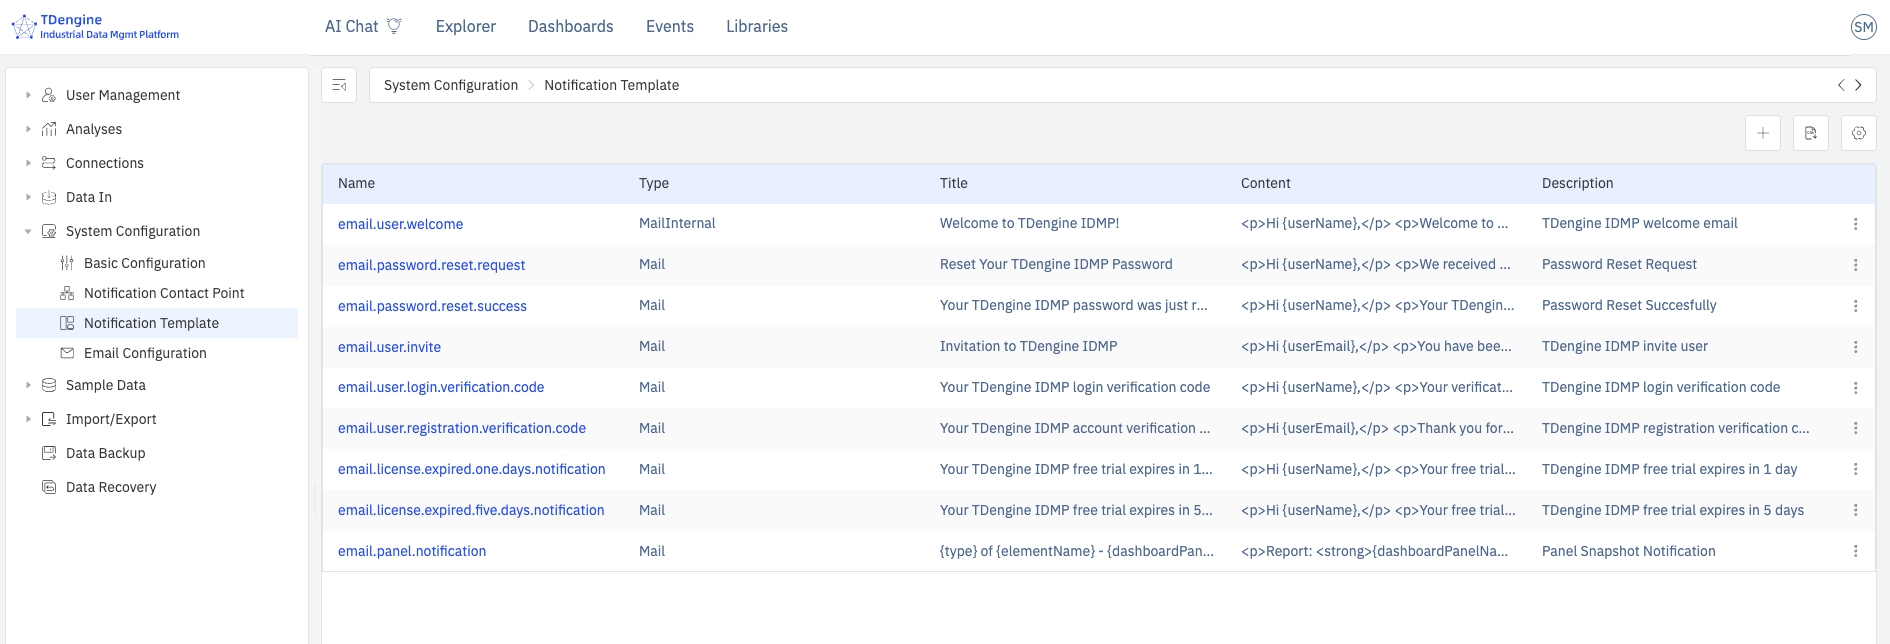This screenshot has height=644, width=1890.
Task: Click System Configuration in the breadcrumb
Action: [x=450, y=85]
